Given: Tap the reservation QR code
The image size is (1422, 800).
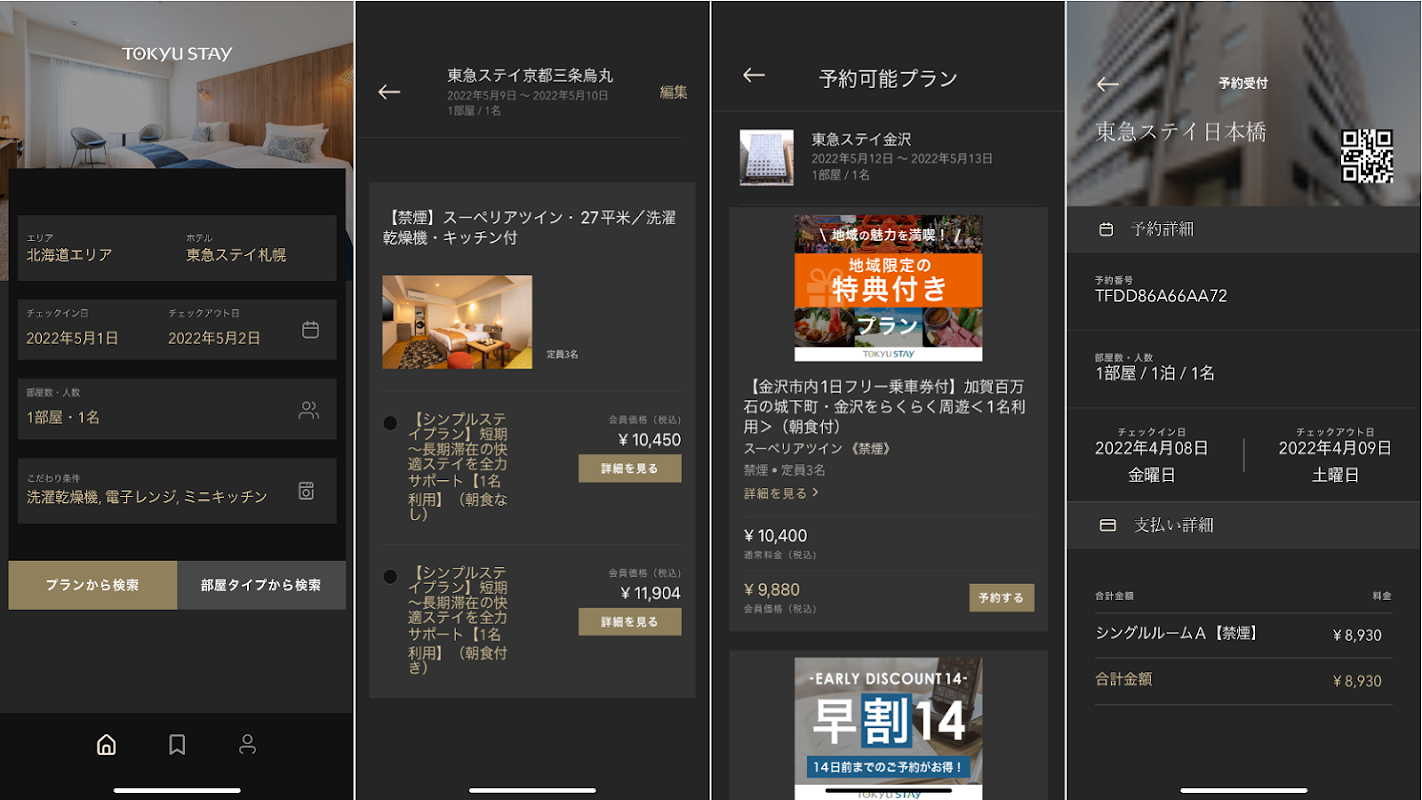Looking at the screenshot, I should point(1367,156).
